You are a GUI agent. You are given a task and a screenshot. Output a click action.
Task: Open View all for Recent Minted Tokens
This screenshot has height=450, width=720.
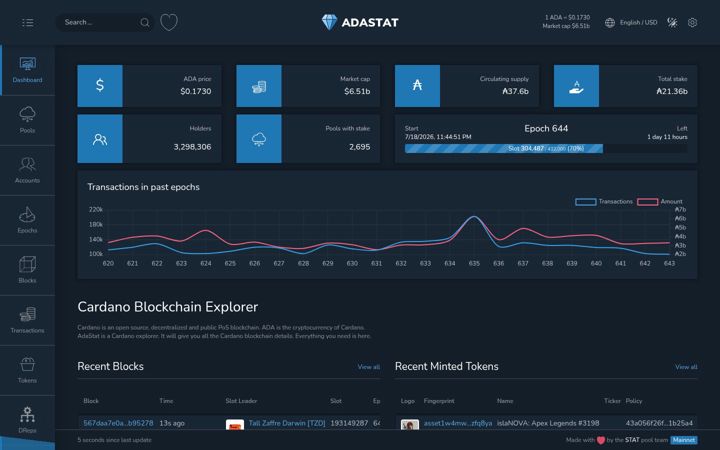[x=686, y=367]
